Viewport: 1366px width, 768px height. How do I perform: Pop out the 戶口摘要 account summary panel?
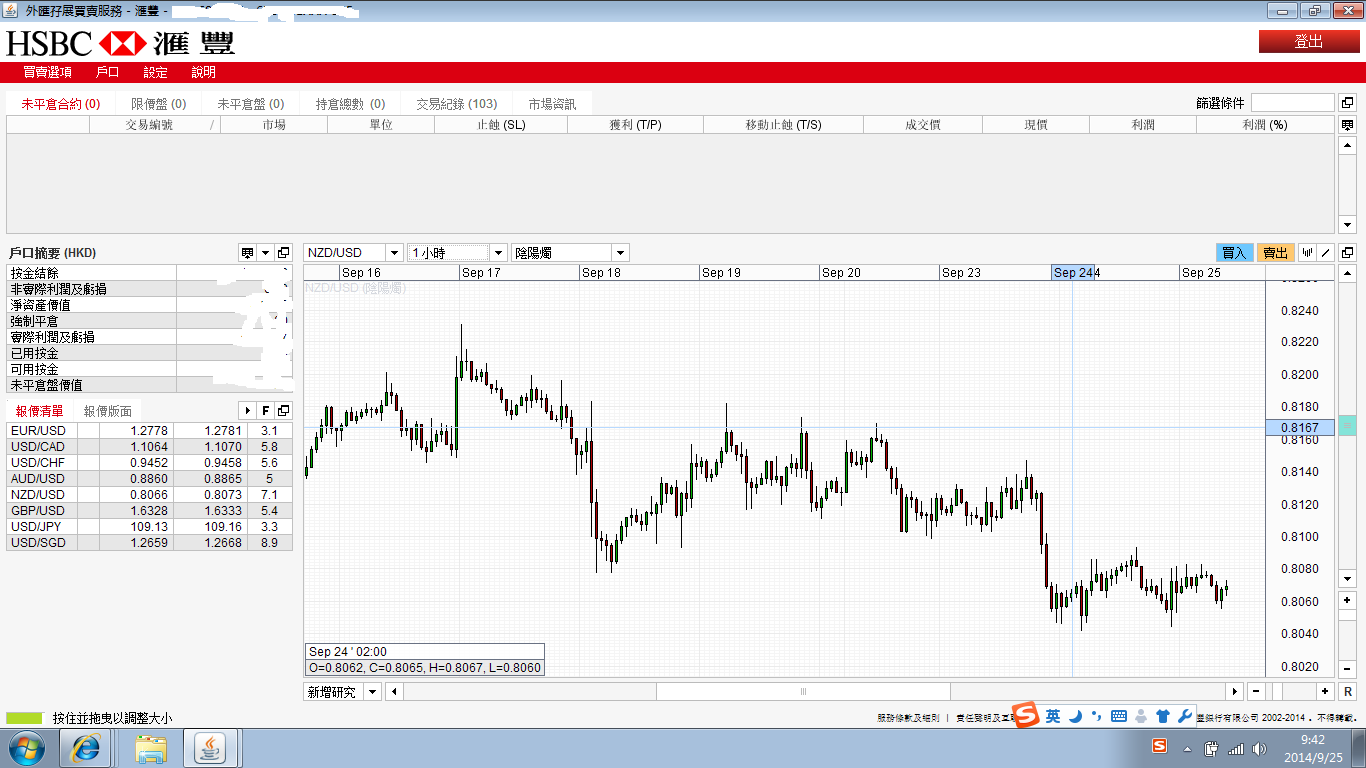(x=283, y=253)
